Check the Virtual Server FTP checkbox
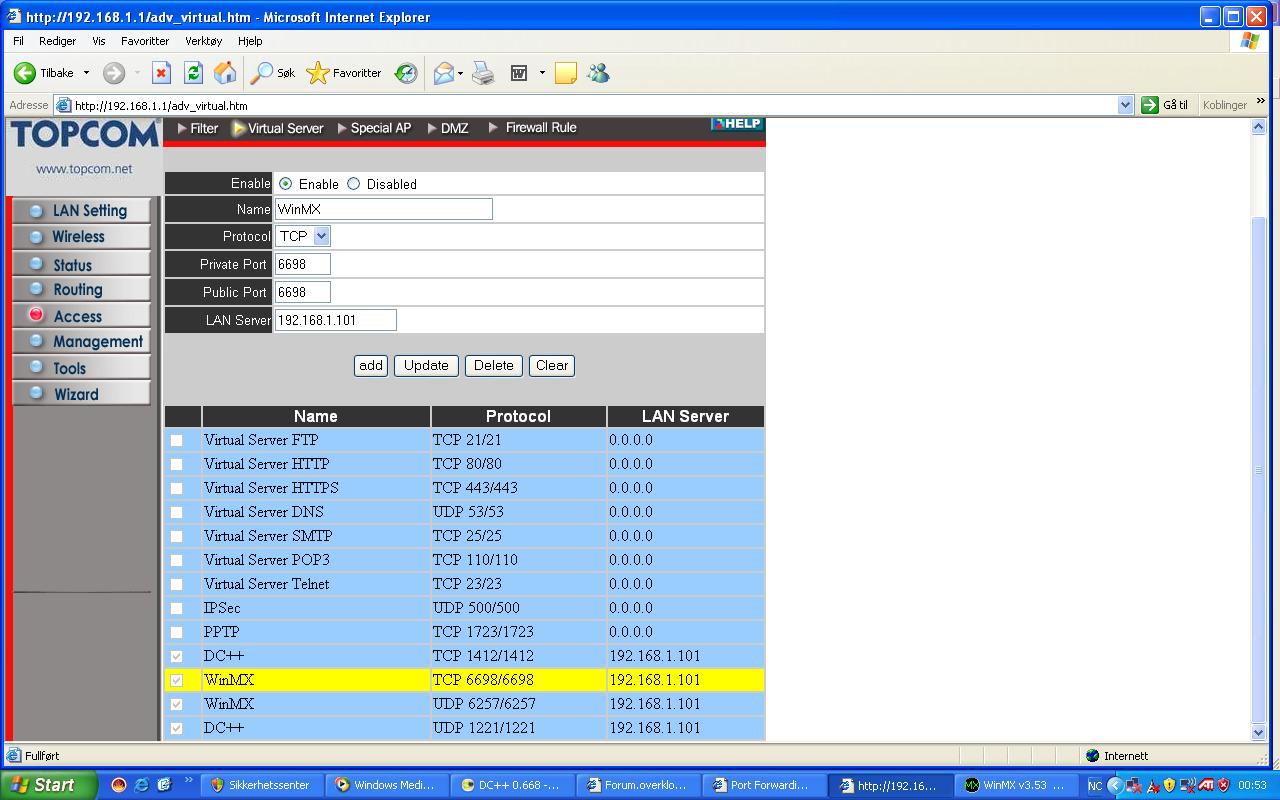The width and height of the screenshot is (1280, 800). point(177,440)
